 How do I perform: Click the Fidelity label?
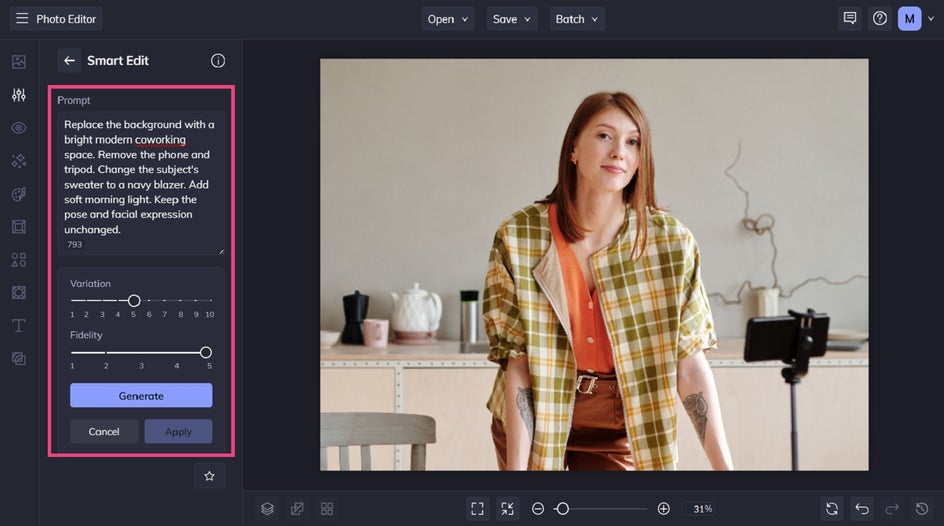pos(86,335)
